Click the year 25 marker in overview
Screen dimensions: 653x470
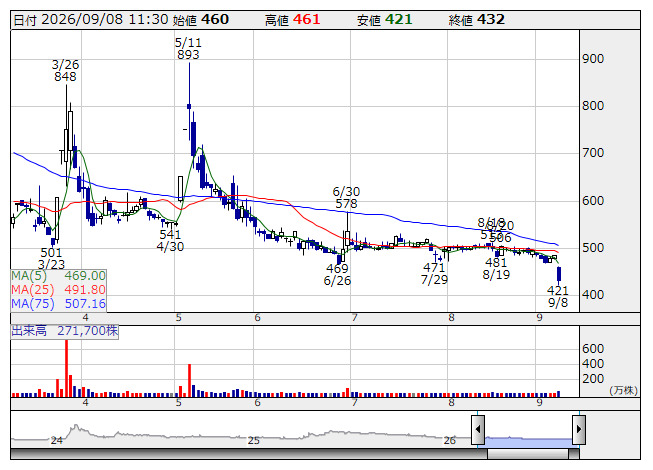point(254,440)
